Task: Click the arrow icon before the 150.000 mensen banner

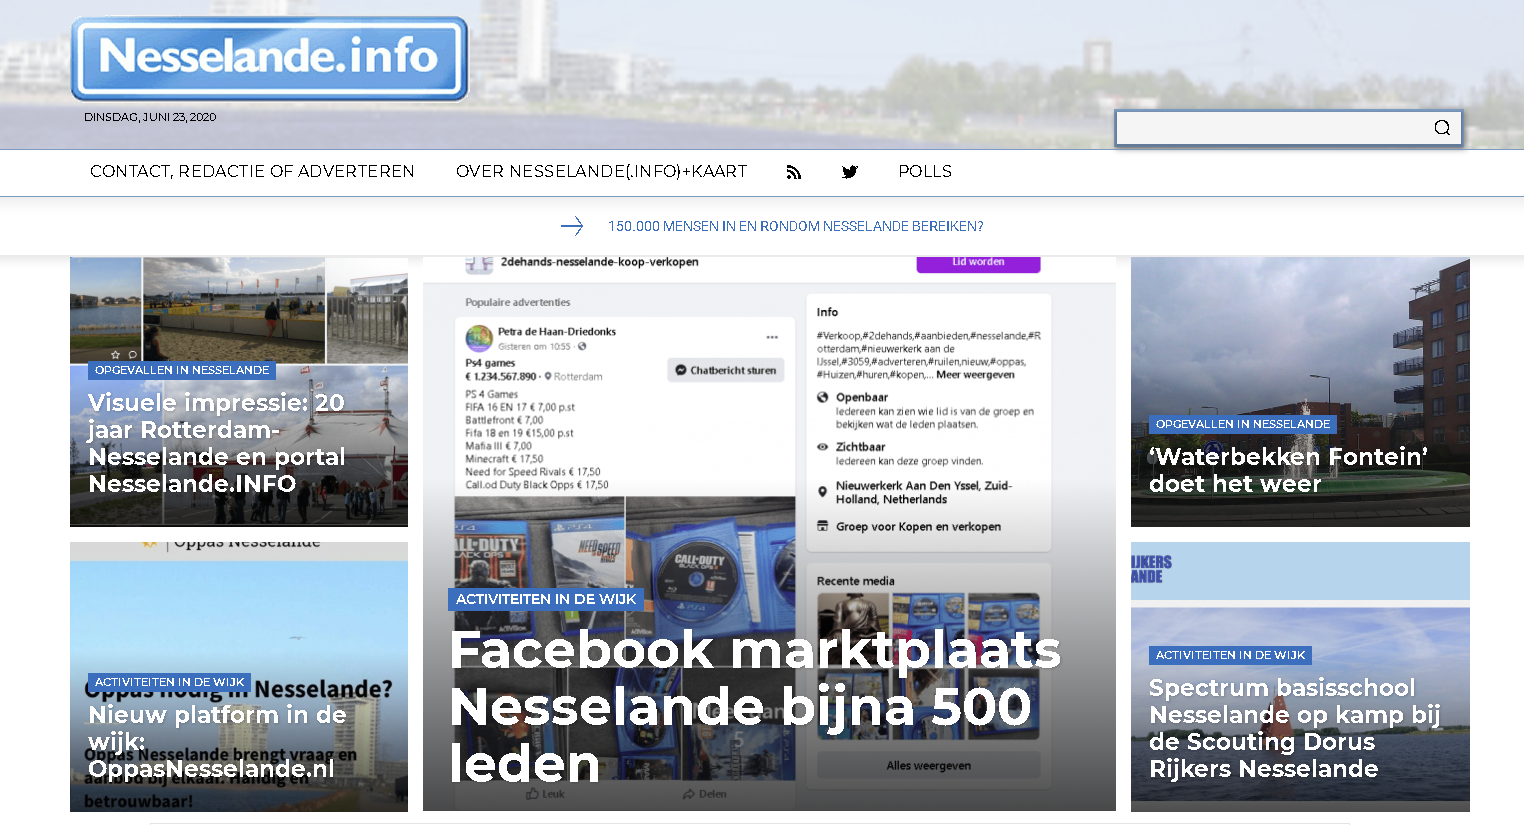Action: [572, 227]
